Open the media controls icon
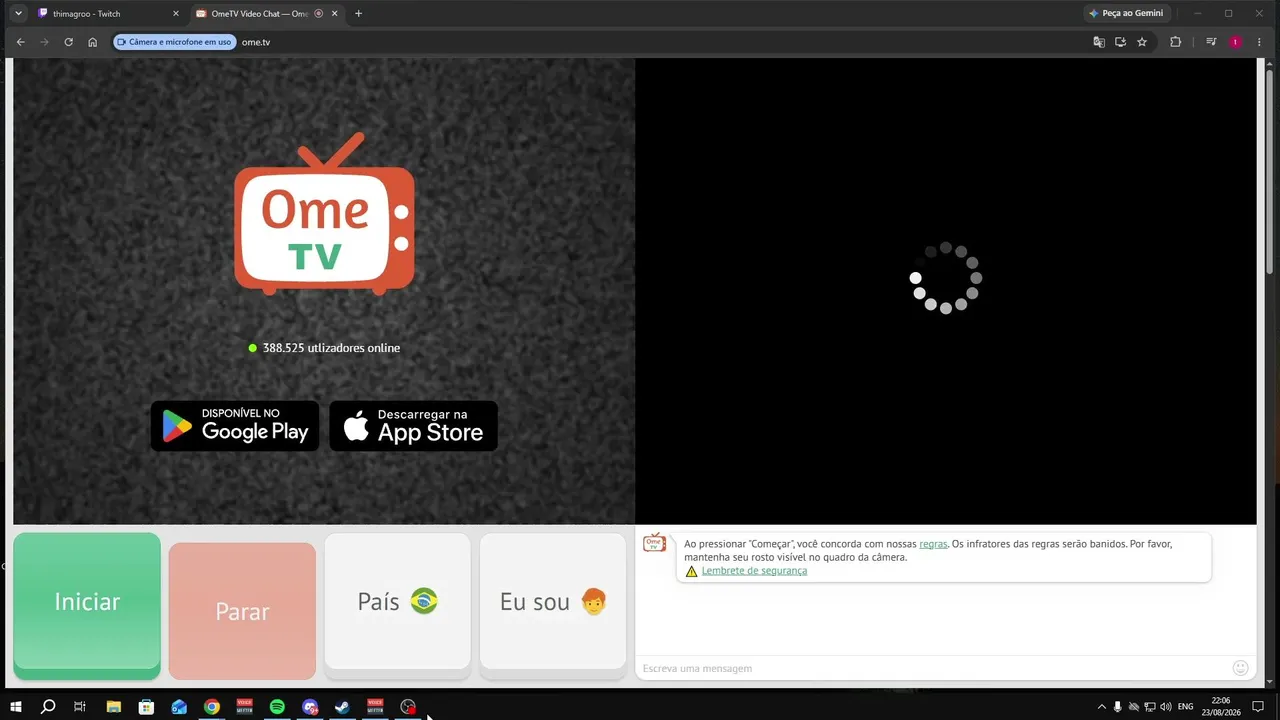Screen dimensions: 1280x720 pos(1211,42)
